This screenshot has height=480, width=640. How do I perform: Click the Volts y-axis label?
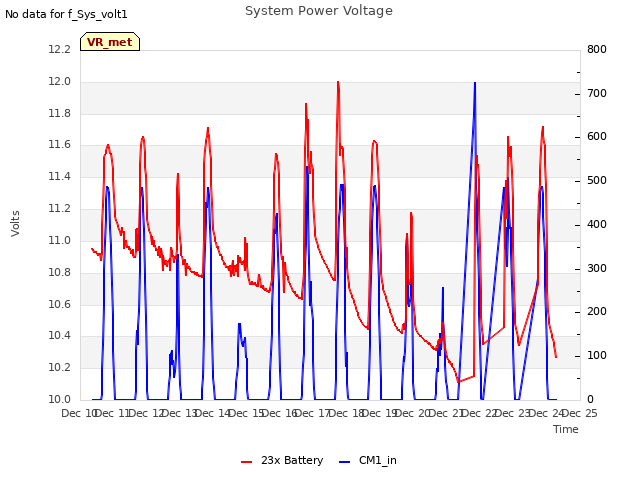[x=16, y=224]
